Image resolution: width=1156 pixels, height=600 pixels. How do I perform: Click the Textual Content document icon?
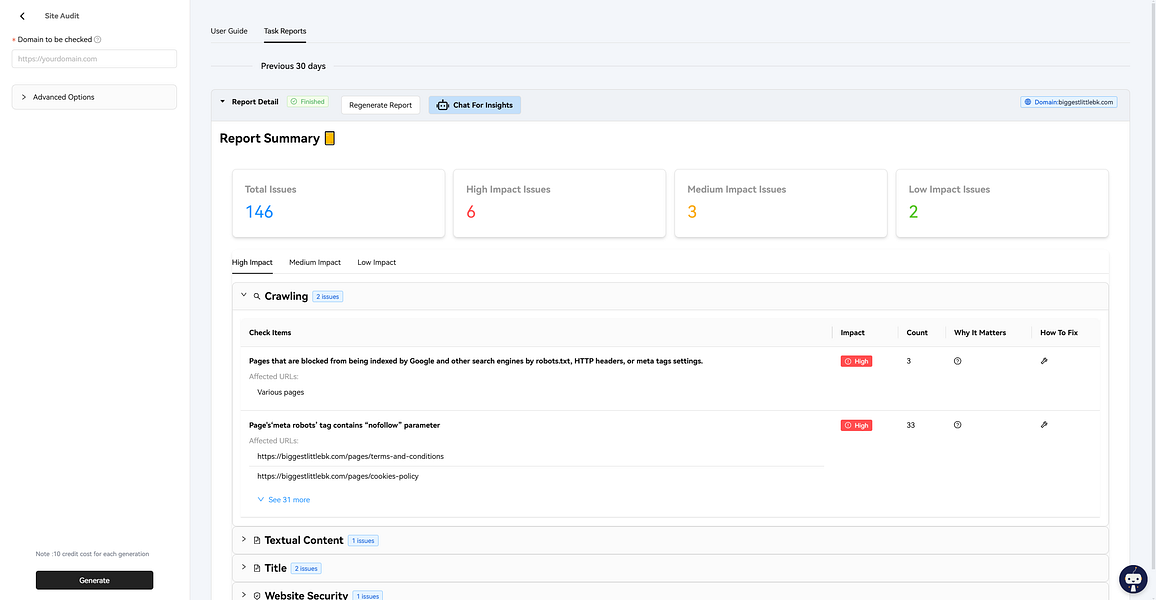click(x=257, y=540)
